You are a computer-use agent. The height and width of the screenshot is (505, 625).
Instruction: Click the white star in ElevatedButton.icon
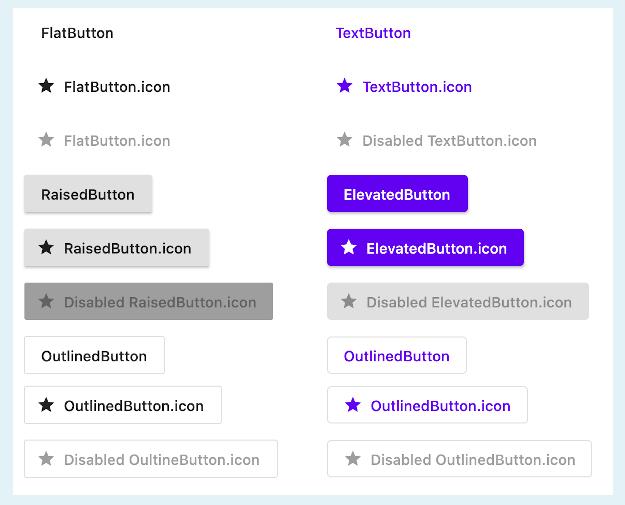pos(349,248)
